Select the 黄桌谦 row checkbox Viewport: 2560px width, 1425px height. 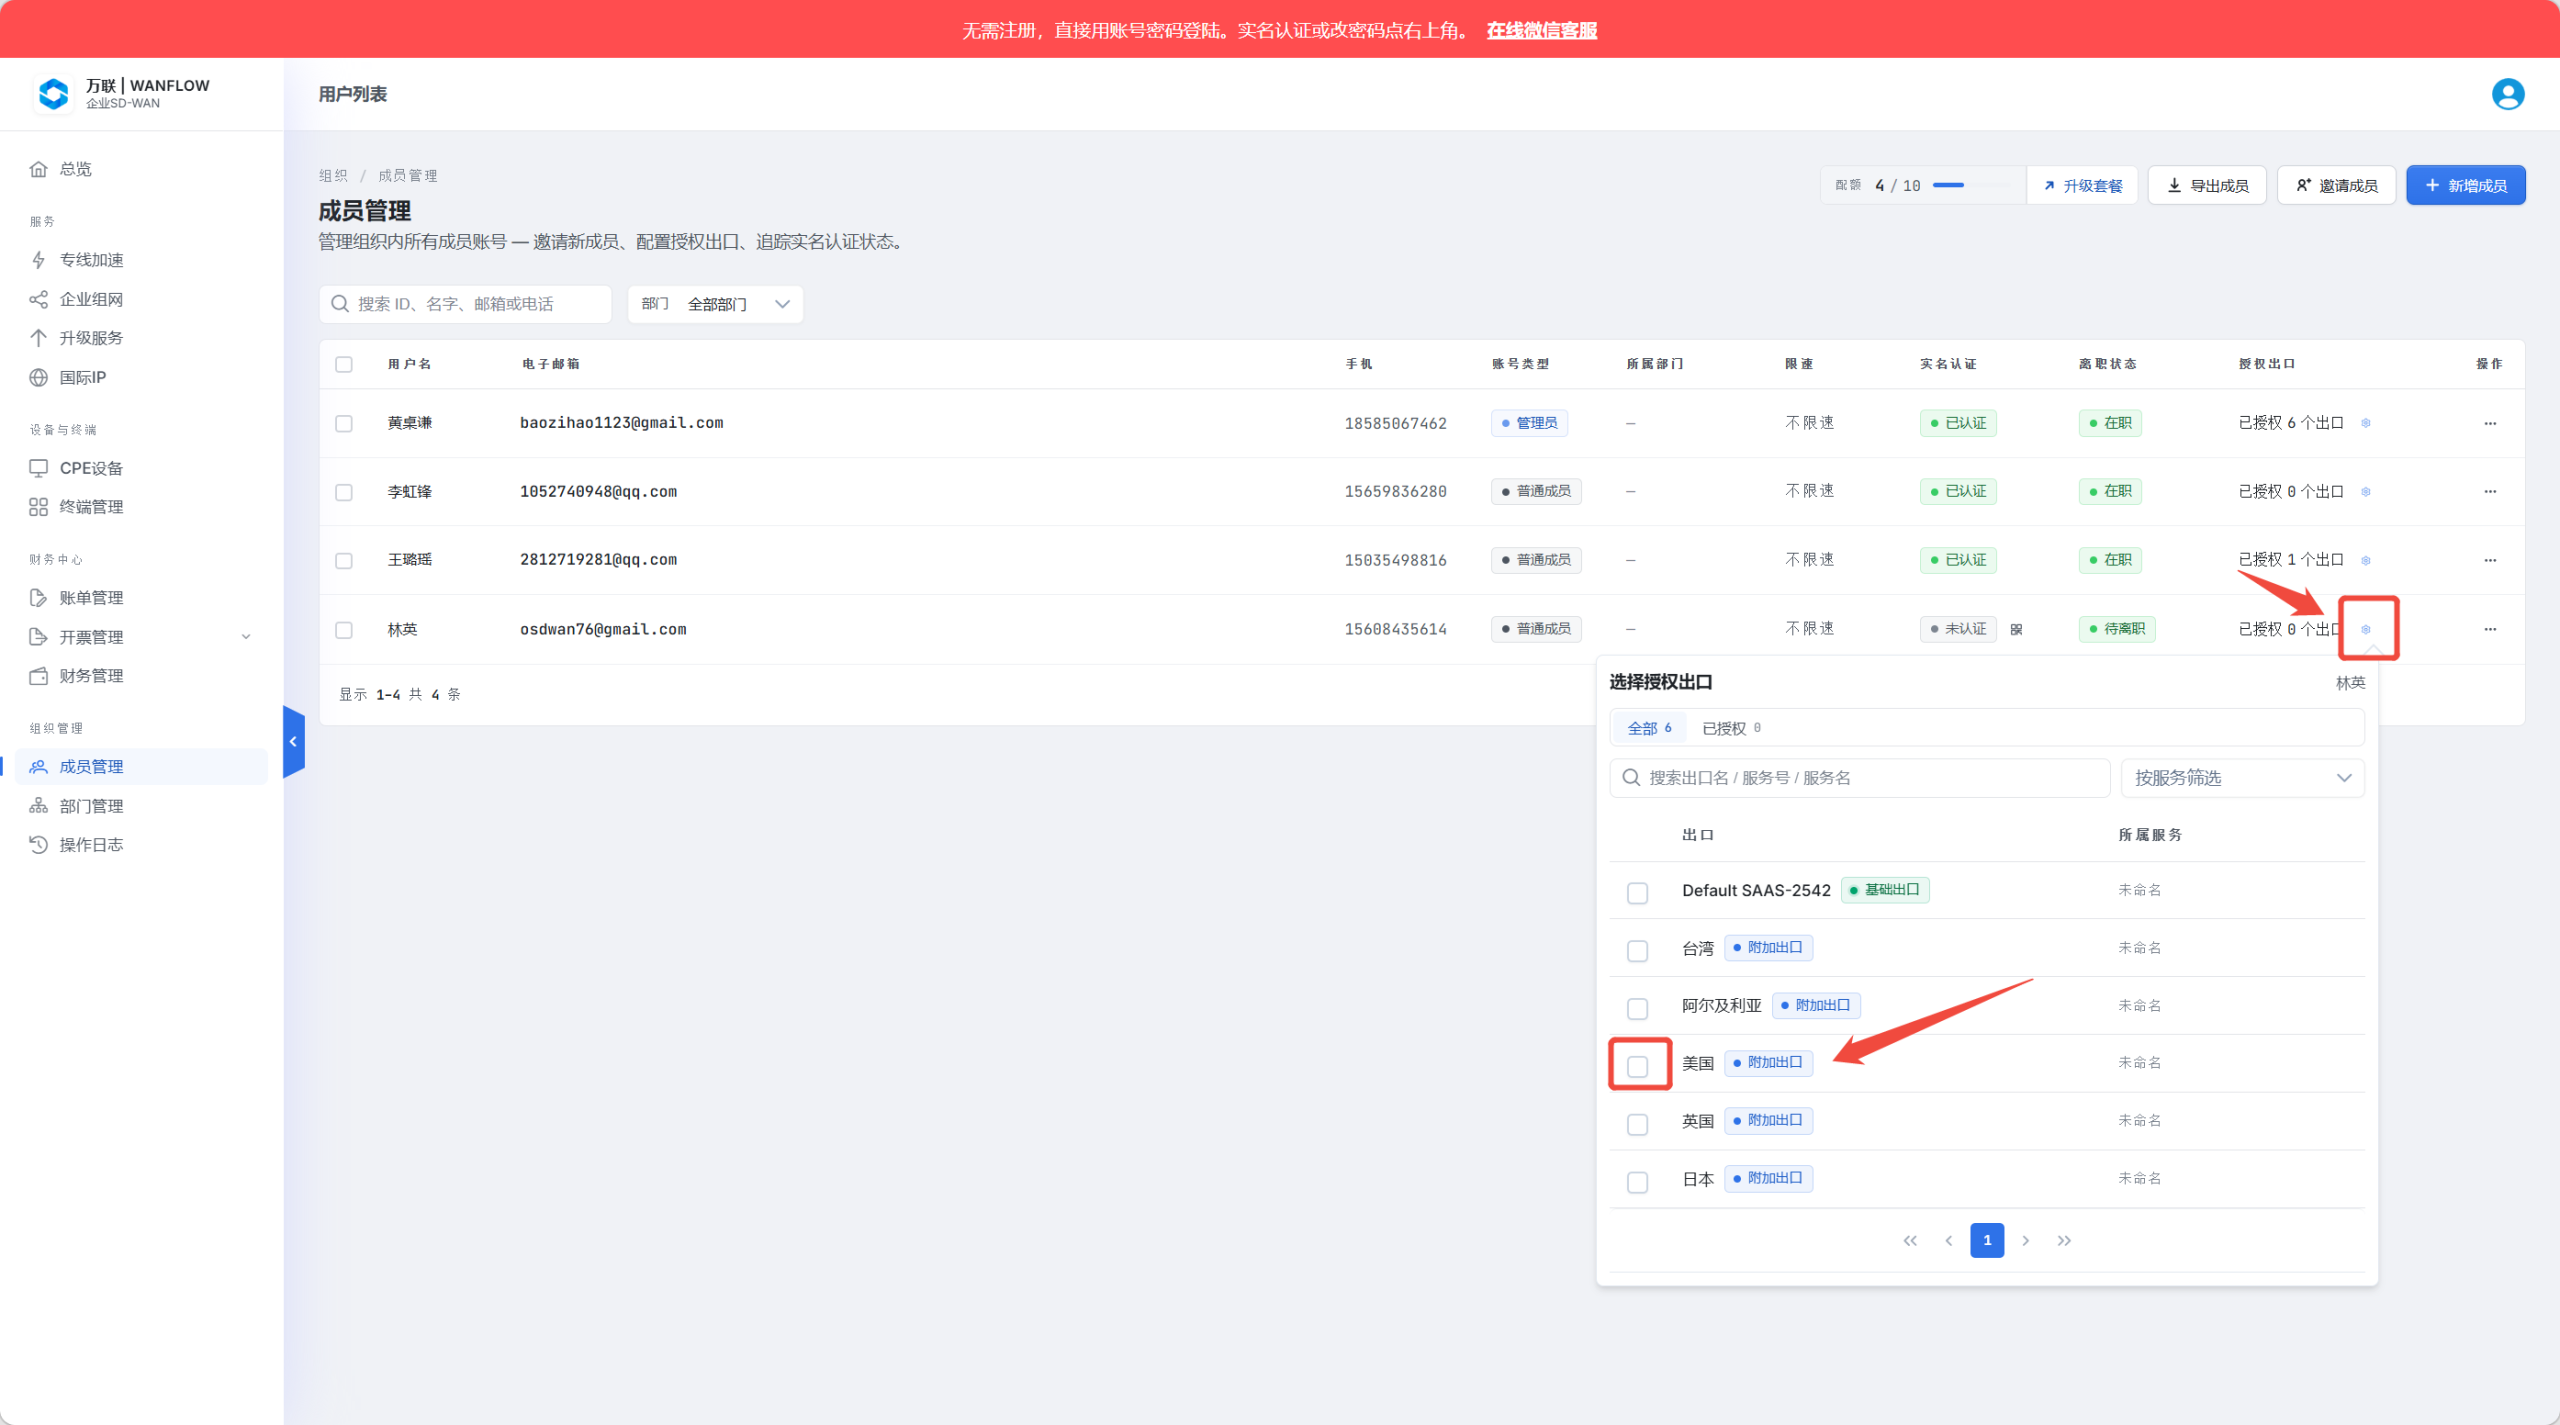click(344, 423)
